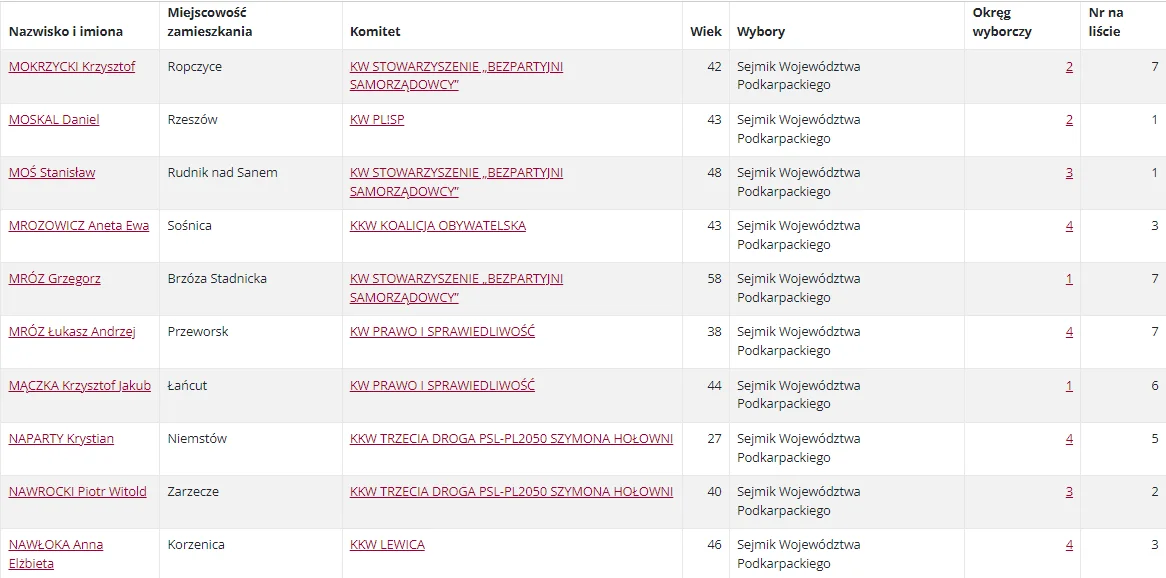Image resolution: width=1166 pixels, height=578 pixels.
Task: Open candidate MOSKAL Daniel link
Action: [x=54, y=120]
